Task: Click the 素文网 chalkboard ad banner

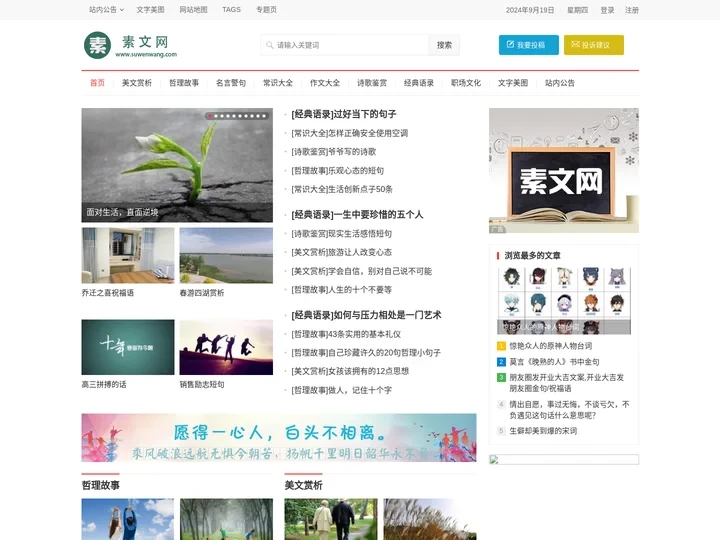Action: [564, 170]
